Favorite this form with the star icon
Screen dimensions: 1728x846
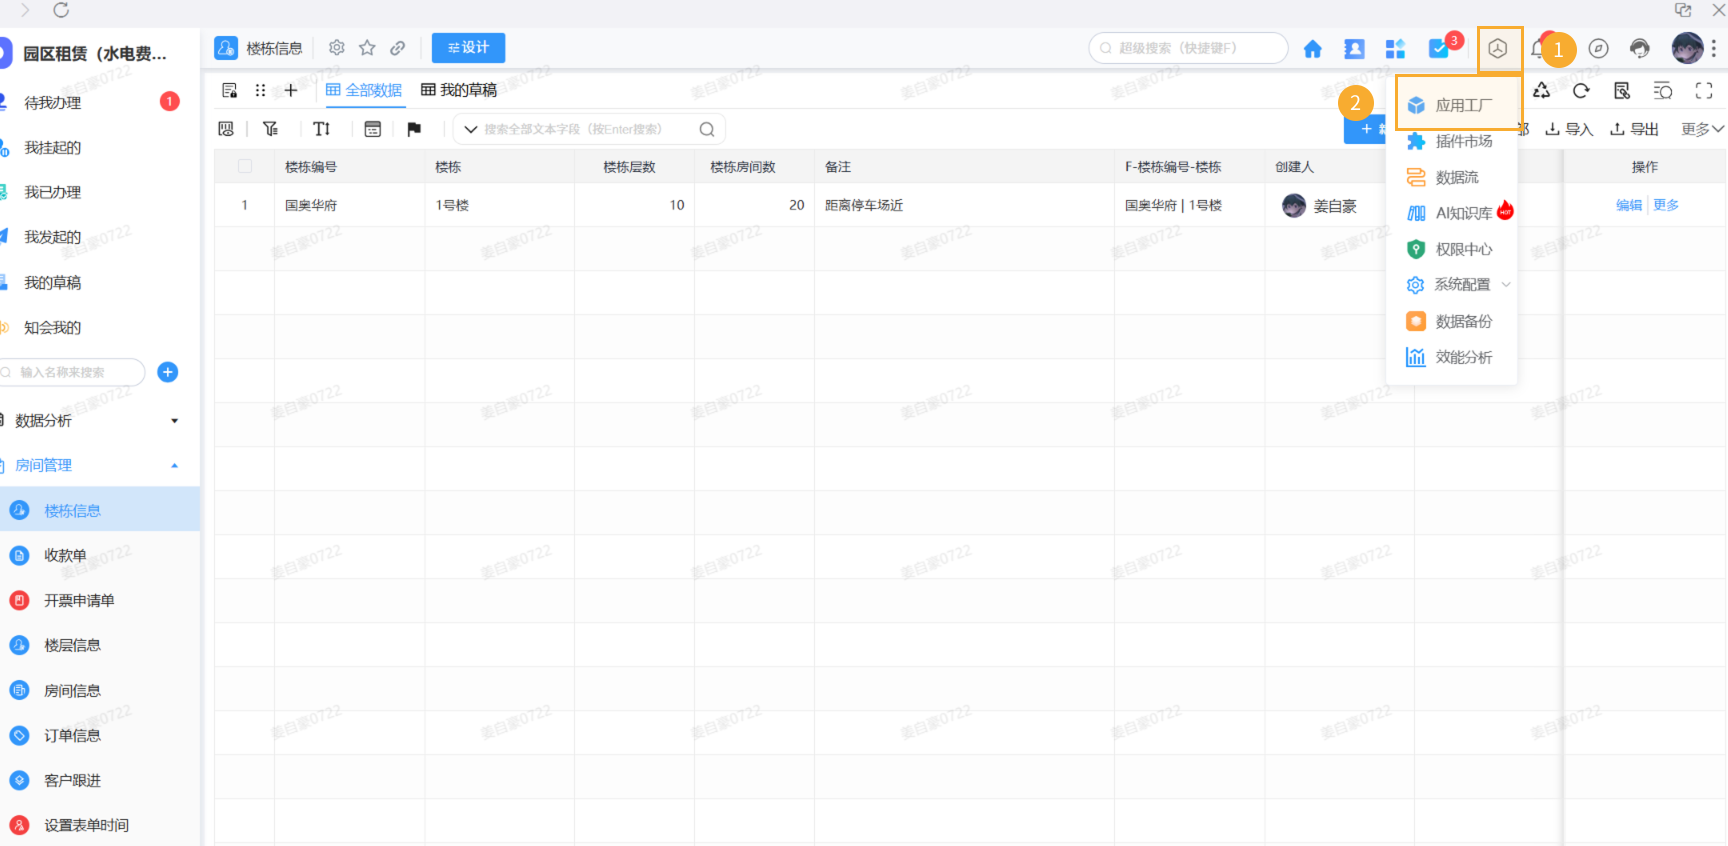[x=367, y=48]
